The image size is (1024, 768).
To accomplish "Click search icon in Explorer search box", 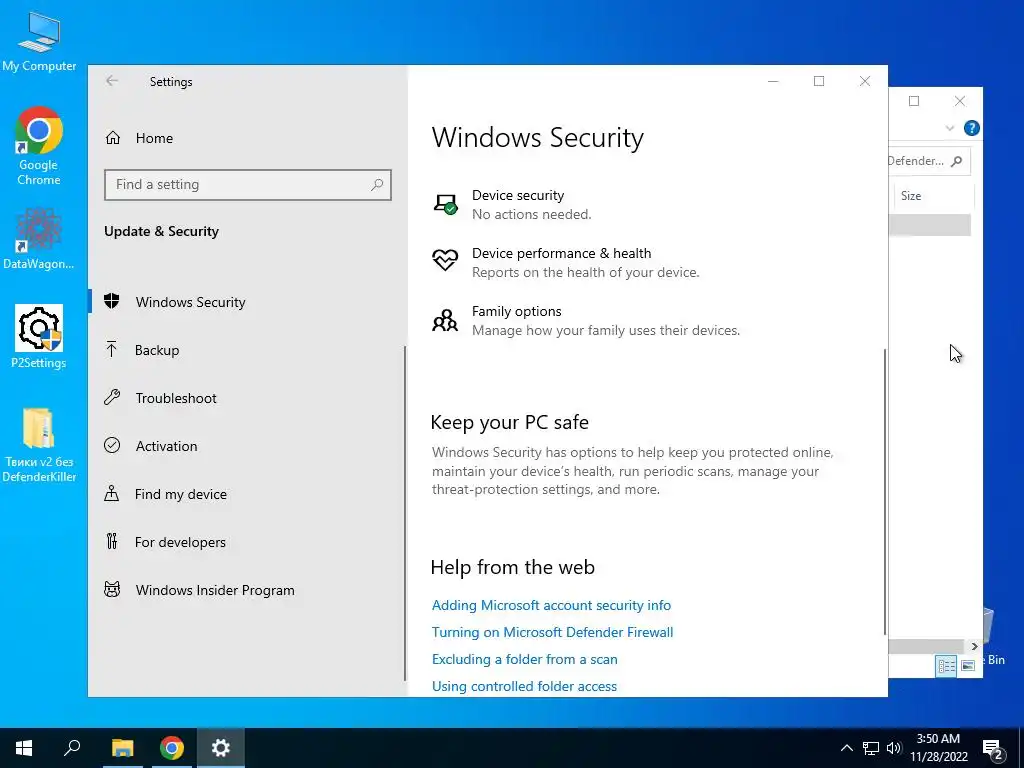I will tap(957, 161).
